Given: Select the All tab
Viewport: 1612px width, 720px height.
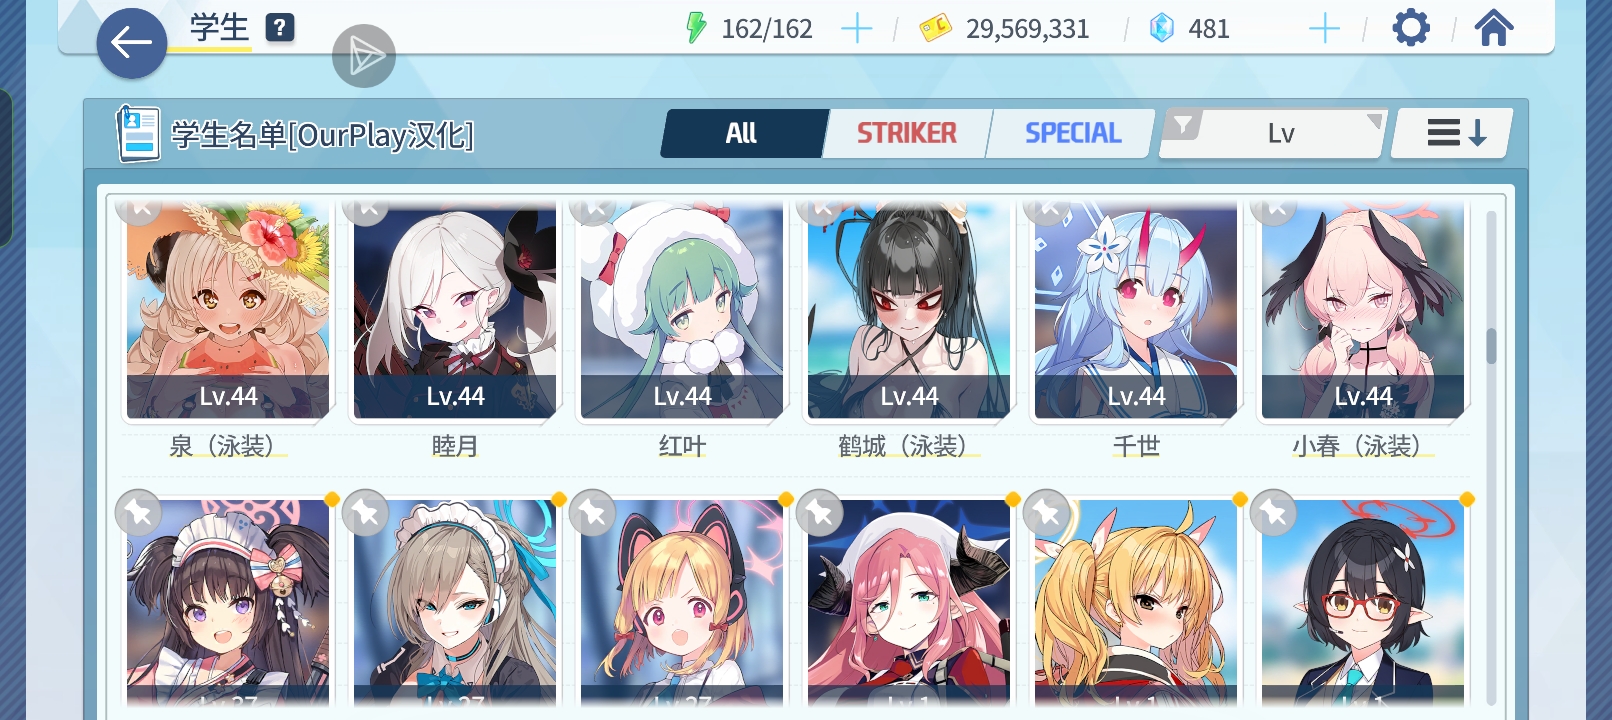Looking at the screenshot, I should click(x=742, y=133).
